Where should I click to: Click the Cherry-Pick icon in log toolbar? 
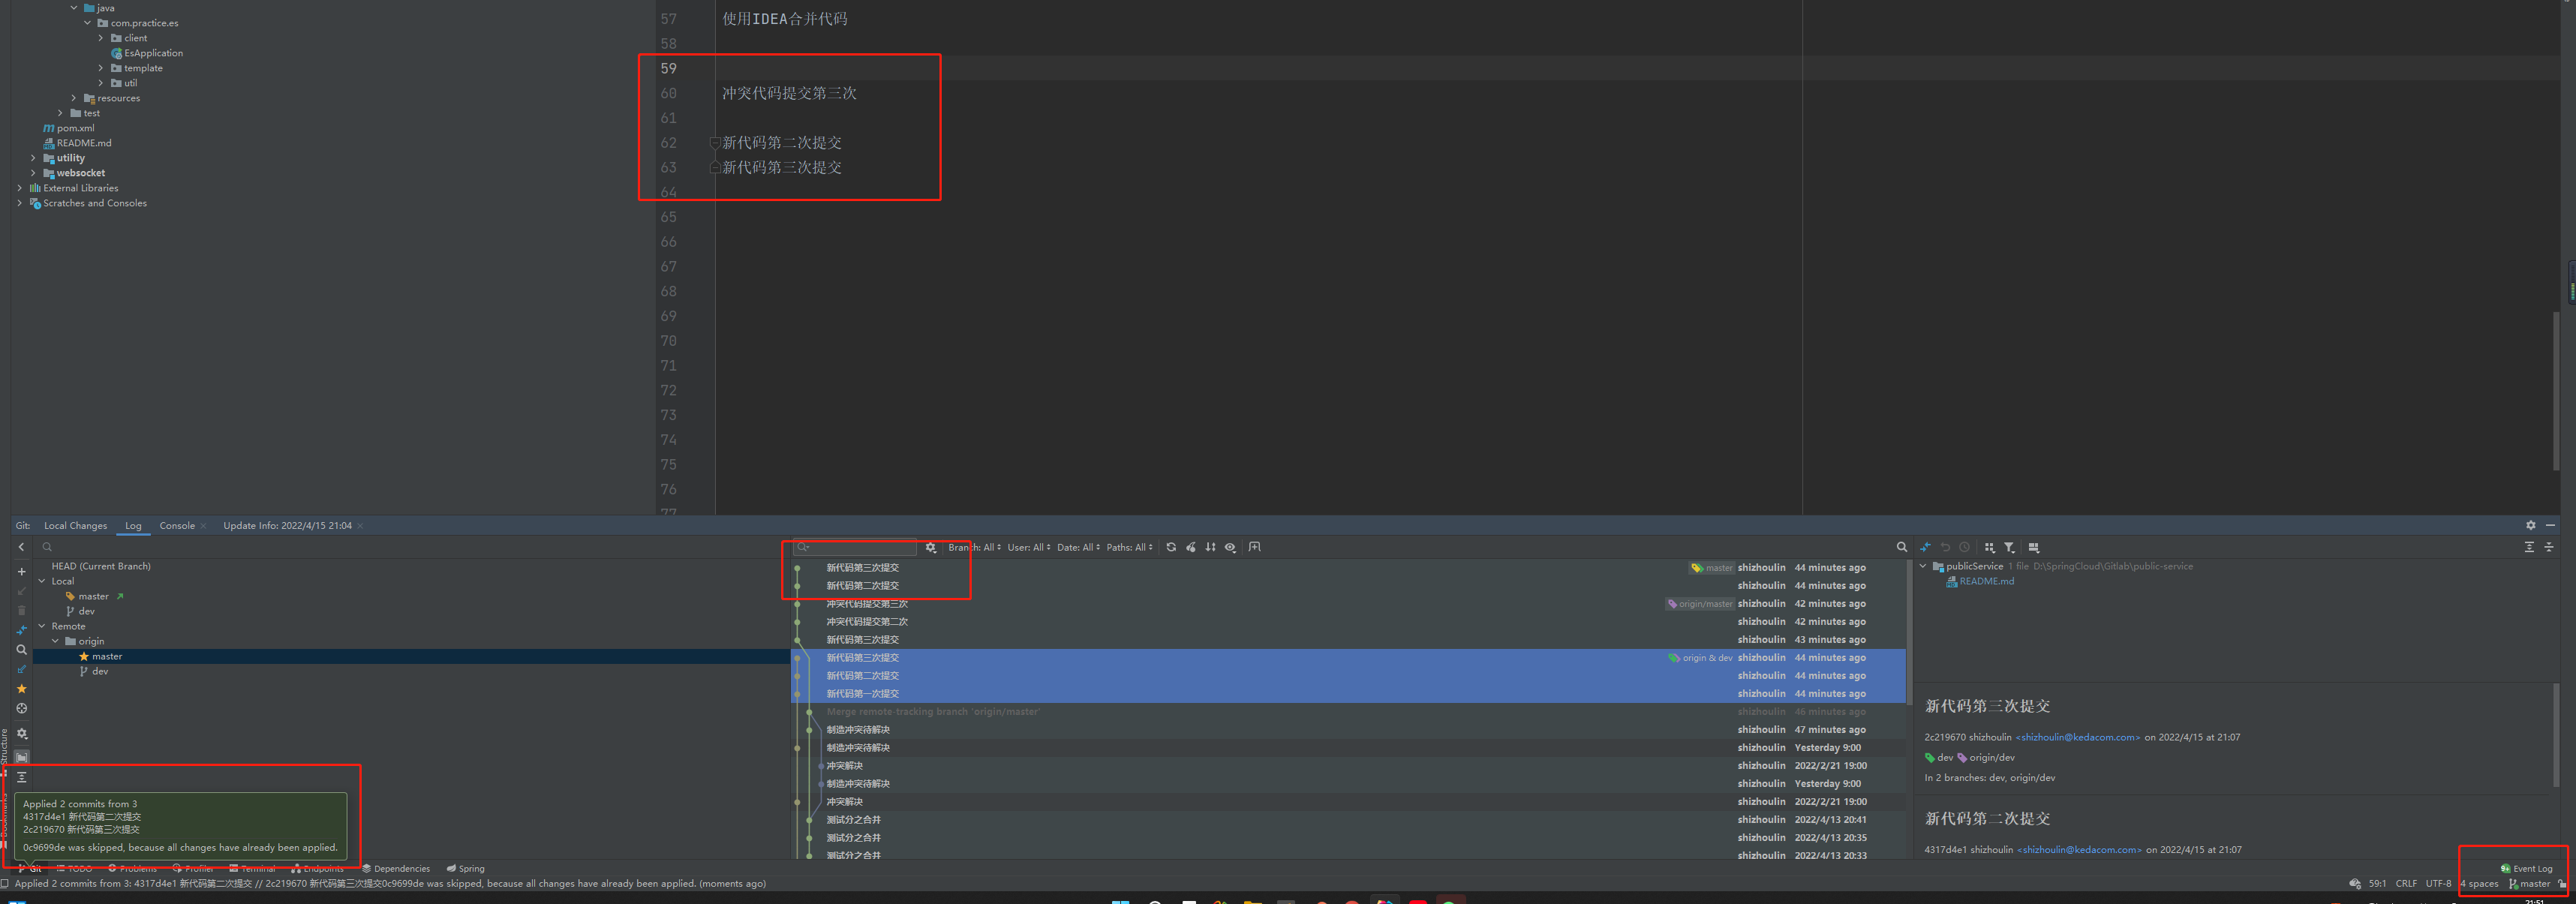pyautogui.click(x=1190, y=547)
